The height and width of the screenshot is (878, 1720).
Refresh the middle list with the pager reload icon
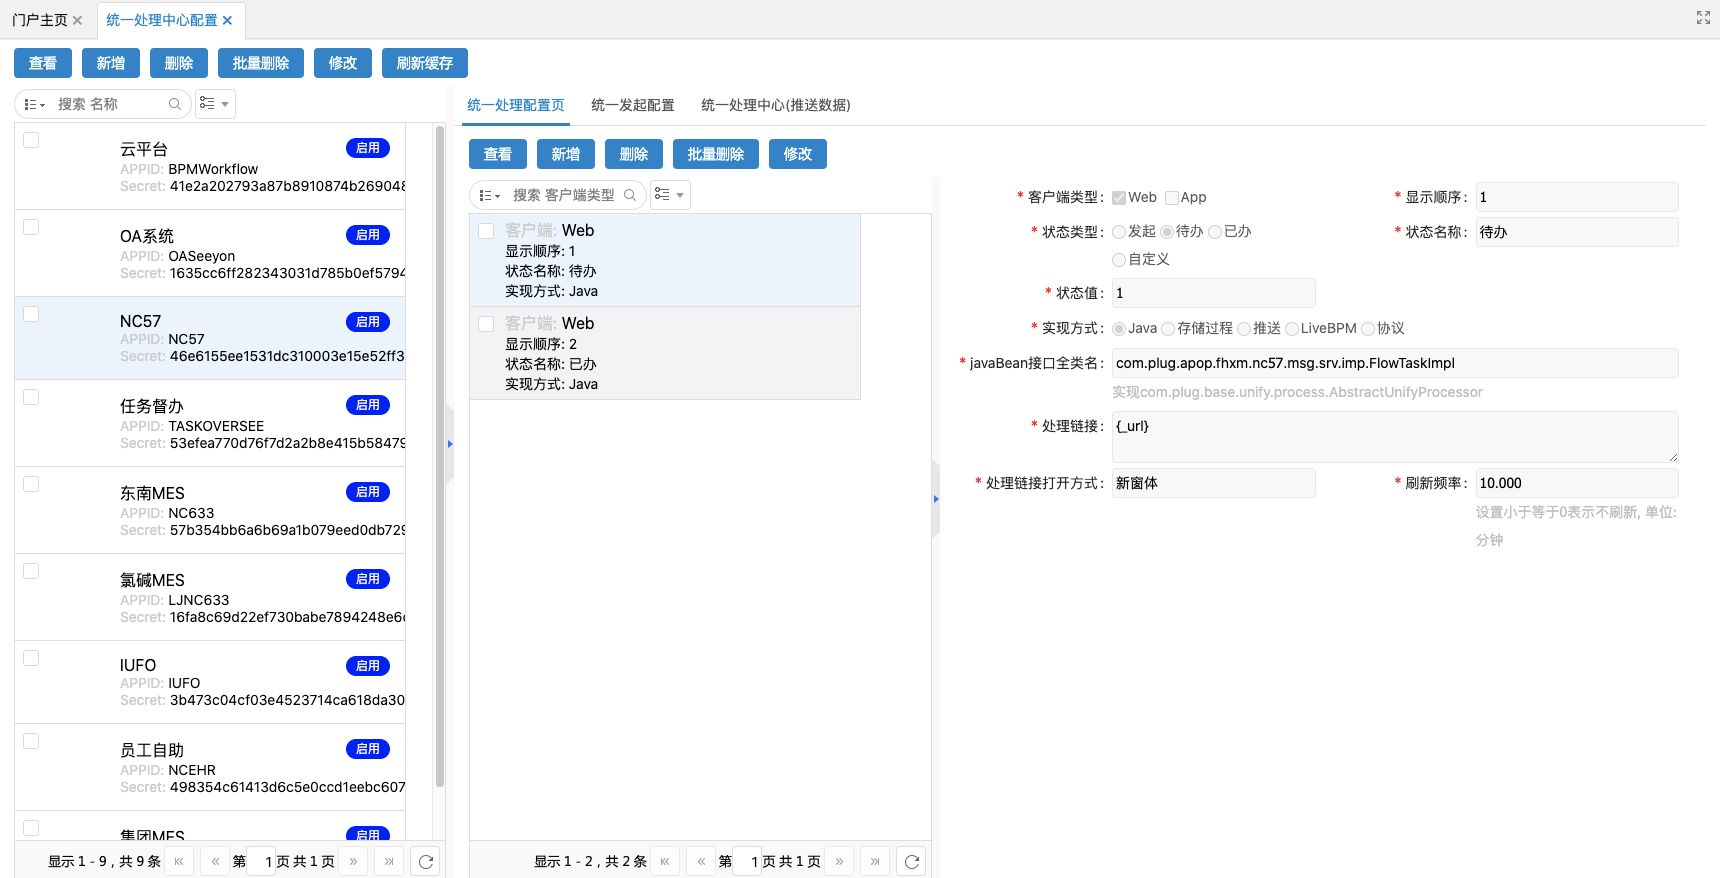912,861
